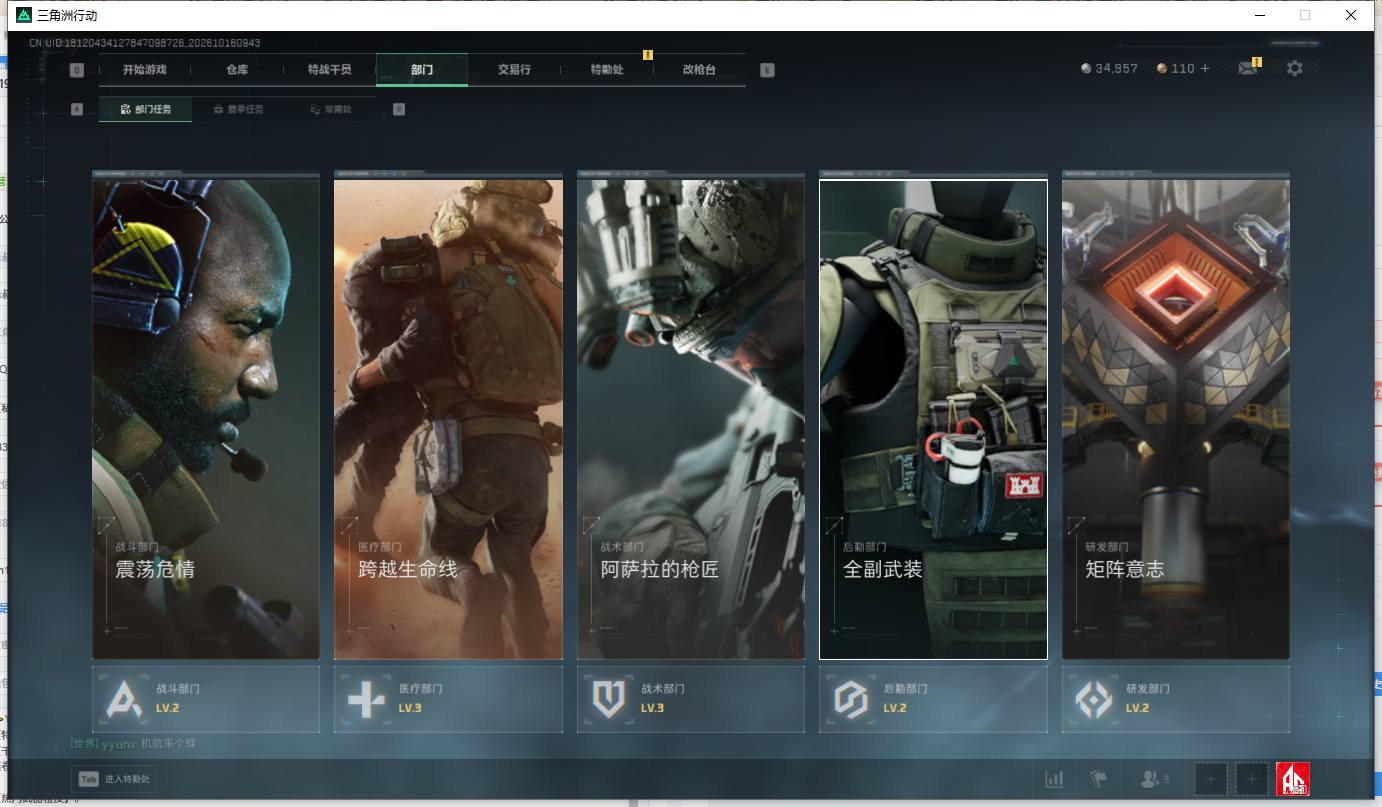Switch to the 仓库 tab
1382x807 pixels.
(237, 70)
